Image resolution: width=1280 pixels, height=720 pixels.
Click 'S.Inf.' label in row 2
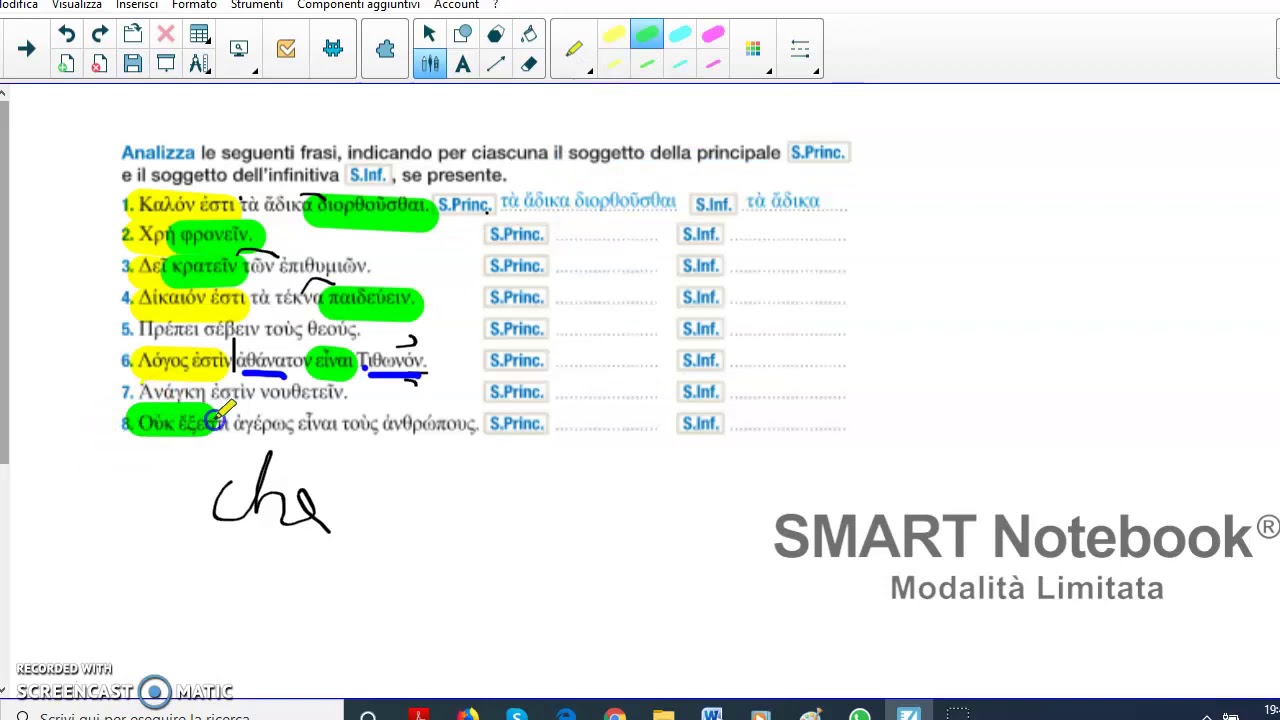pos(700,234)
